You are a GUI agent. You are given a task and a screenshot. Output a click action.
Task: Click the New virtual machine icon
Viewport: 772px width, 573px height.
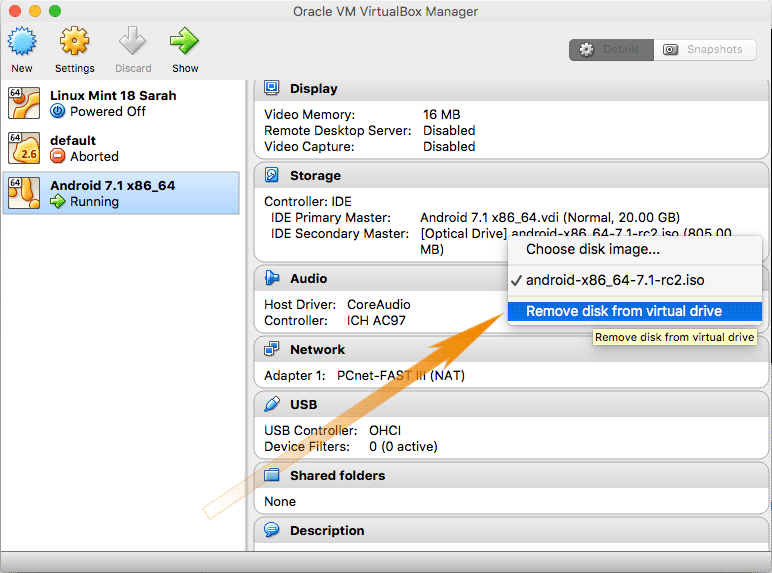pyautogui.click(x=22, y=41)
